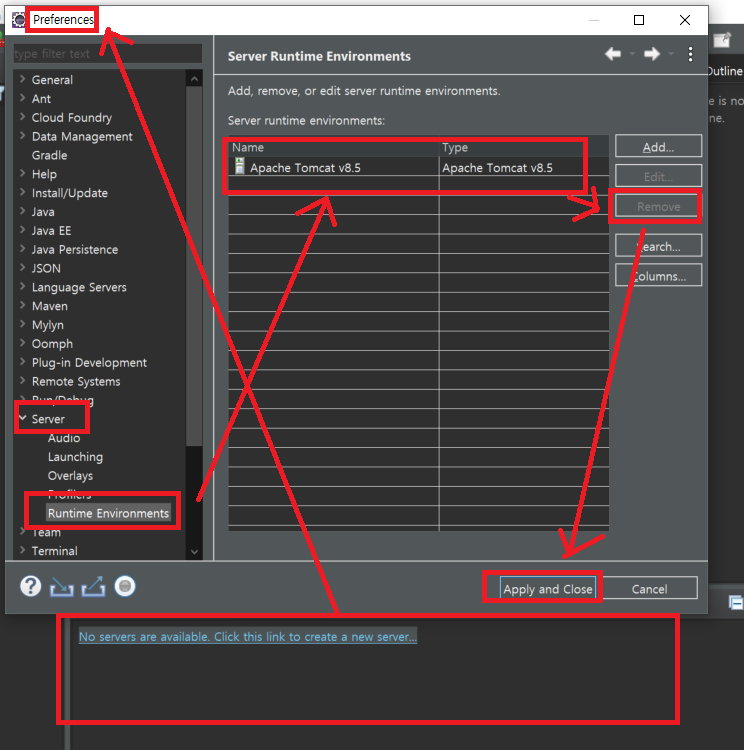
Task: Select Overlays under Server
Action: pyautogui.click(x=70, y=475)
